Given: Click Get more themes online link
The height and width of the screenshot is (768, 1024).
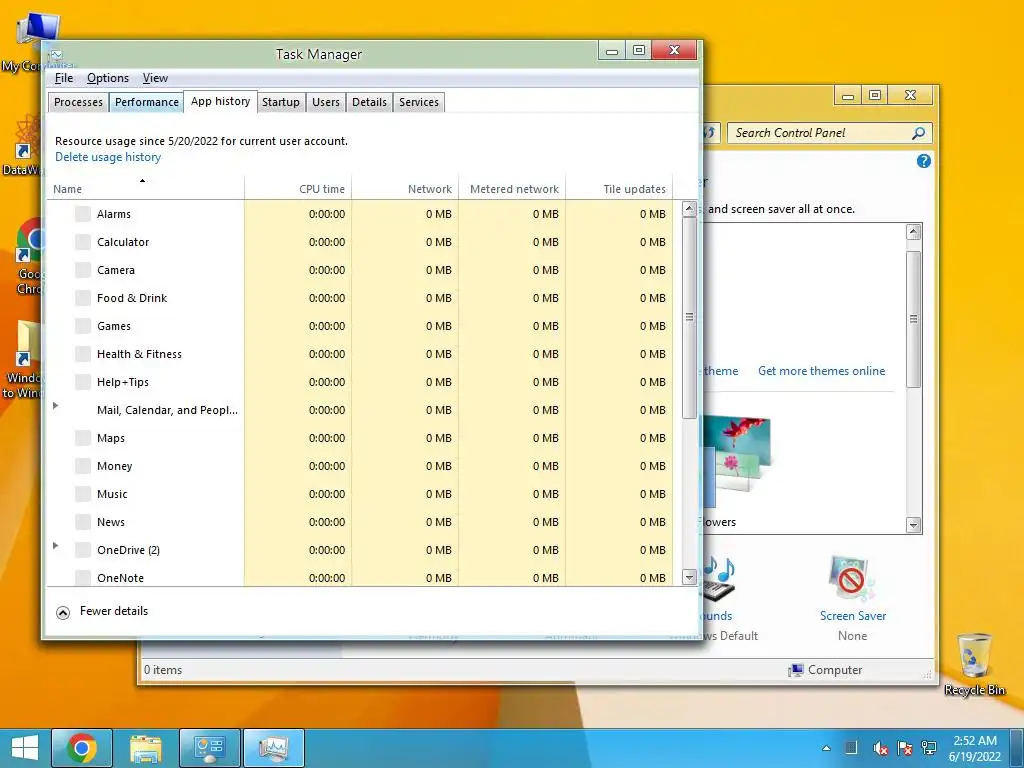Looking at the screenshot, I should point(822,371).
